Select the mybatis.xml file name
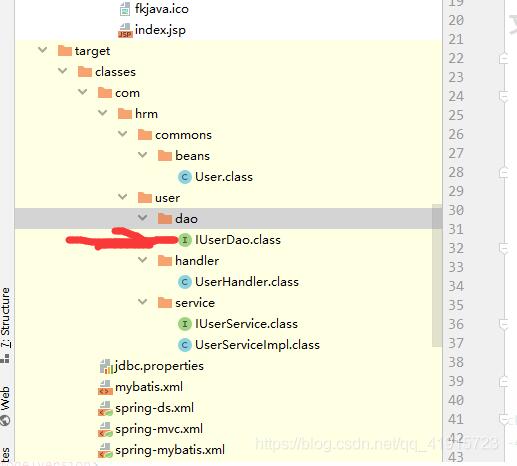Viewport: 517px width, 466px height. [x=149, y=387]
